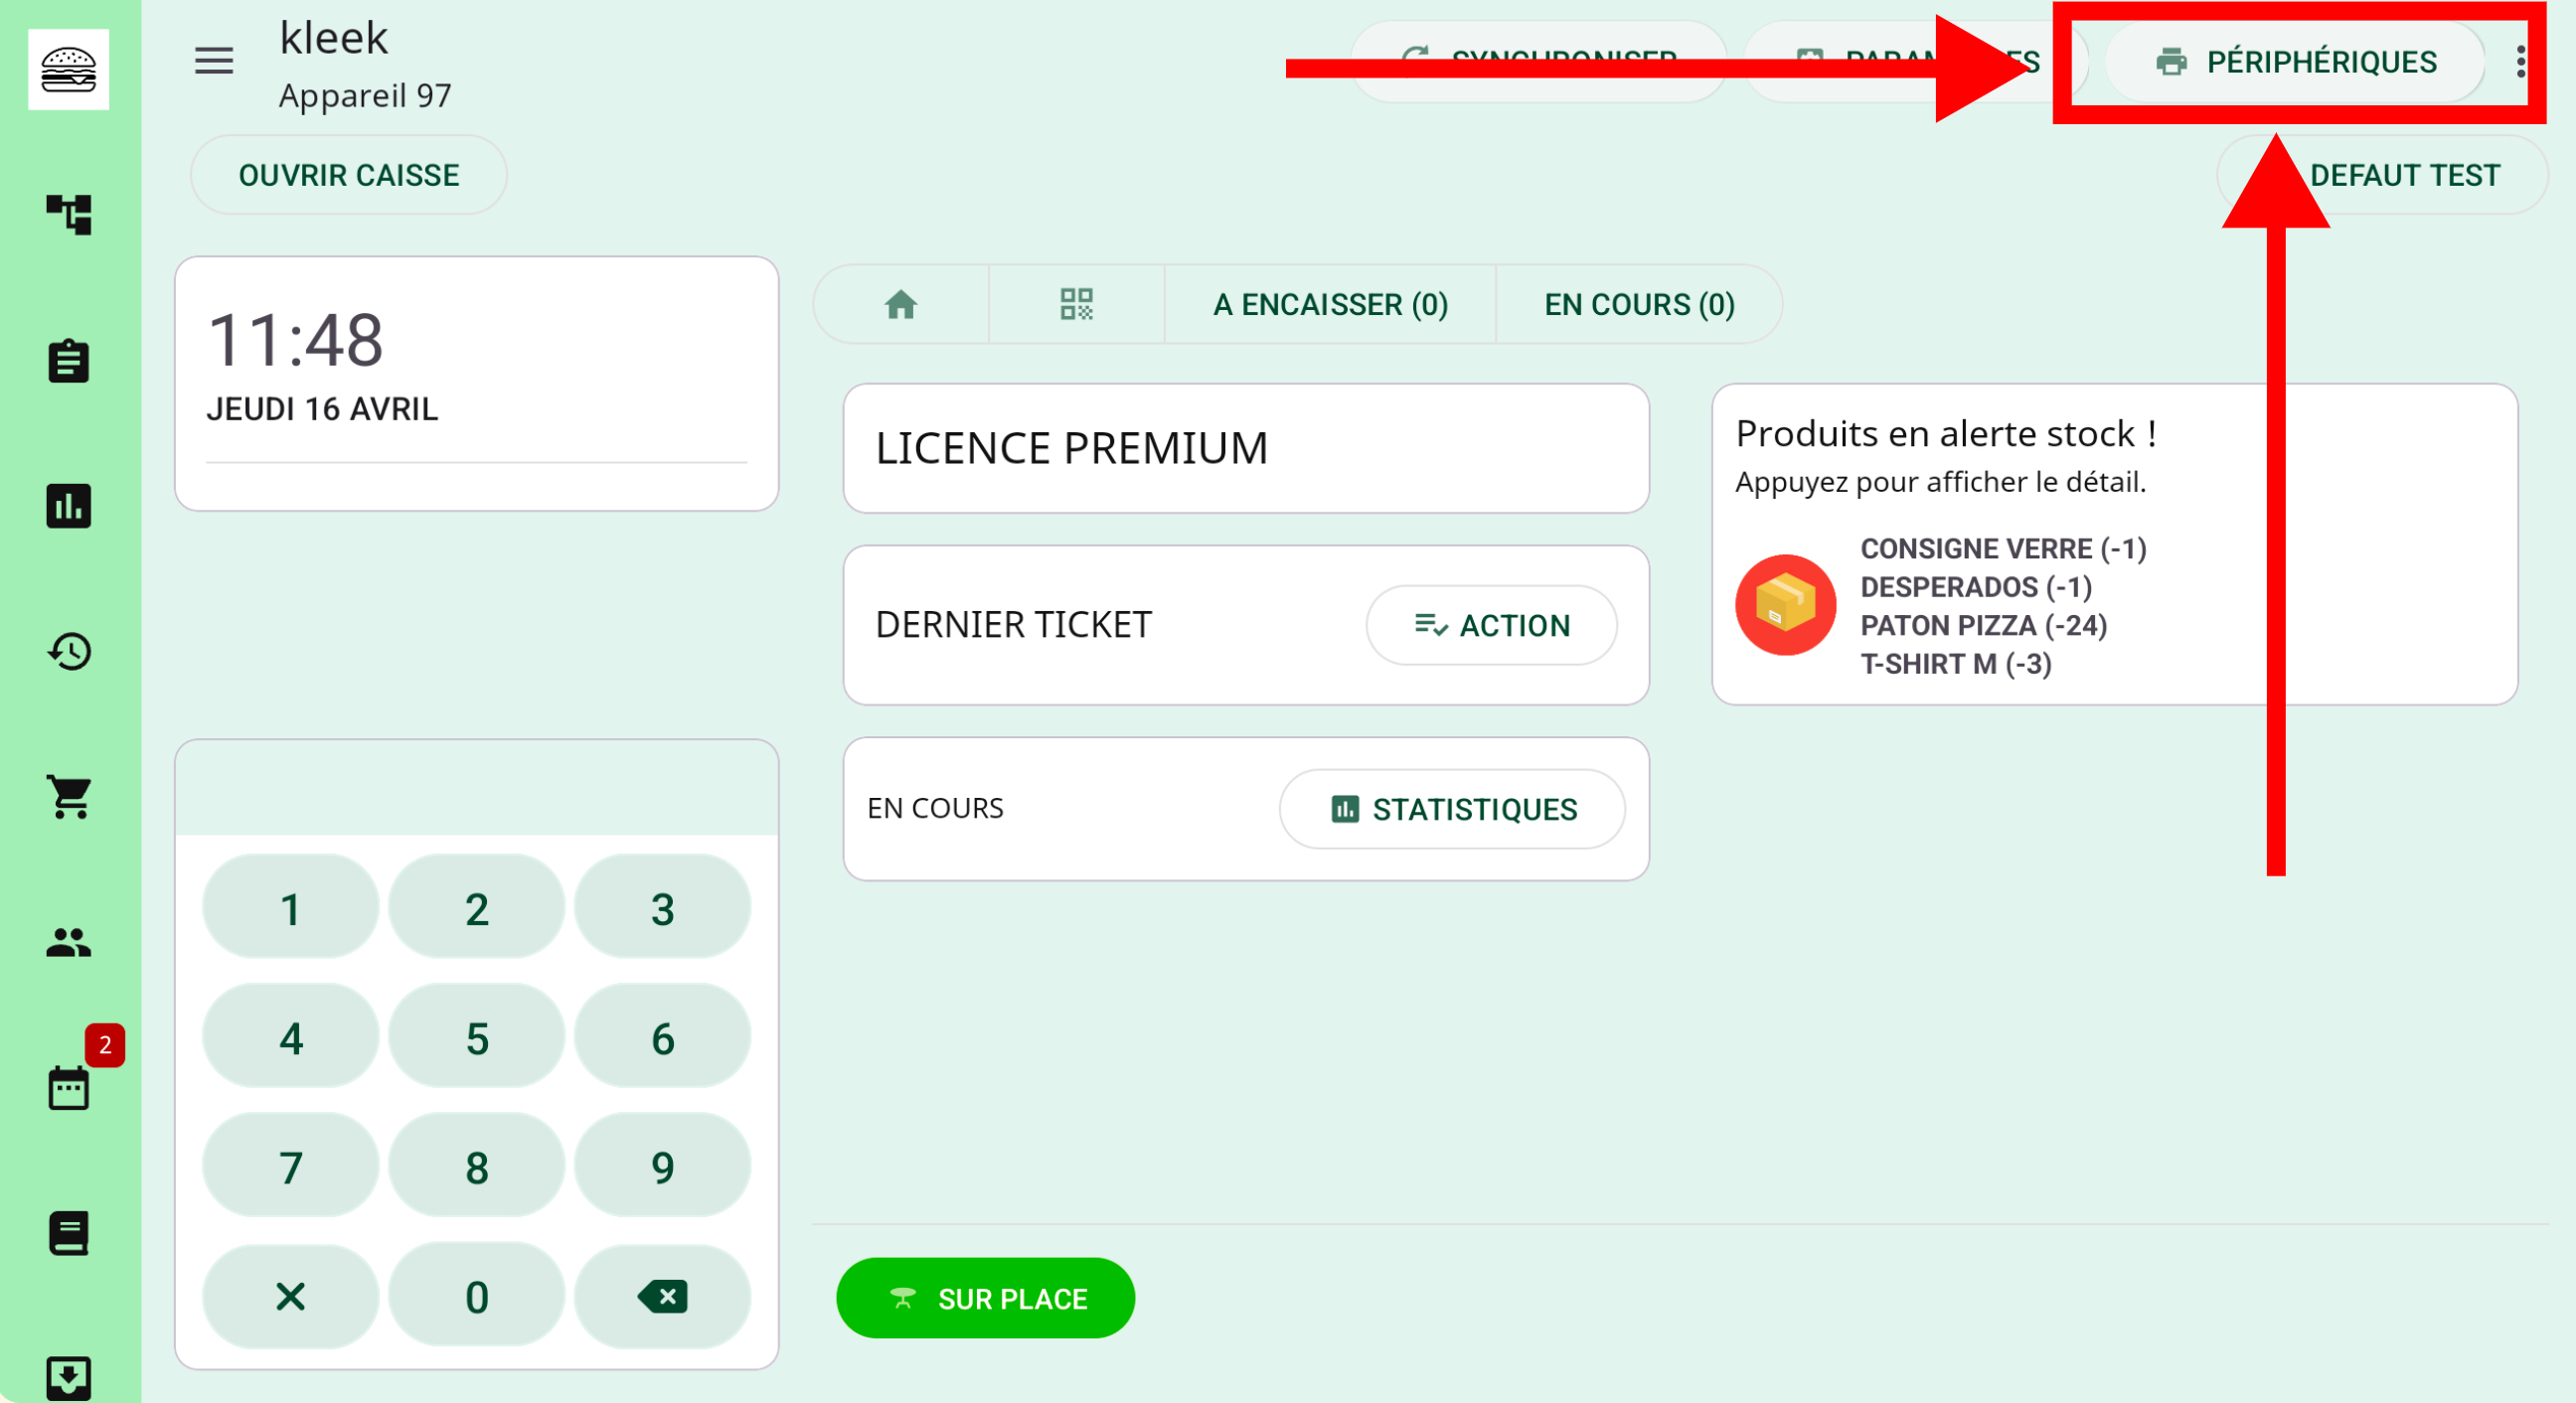Open the bar chart statistics sidebar icon

[x=68, y=506]
